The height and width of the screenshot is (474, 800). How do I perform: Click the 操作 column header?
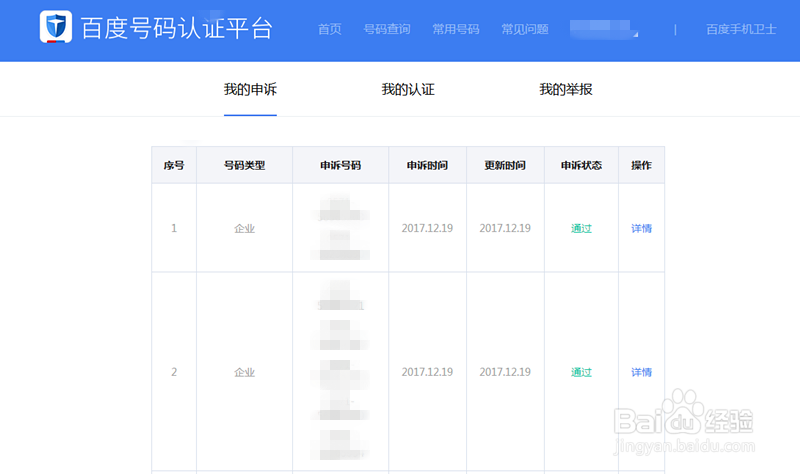tap(641, 165)
